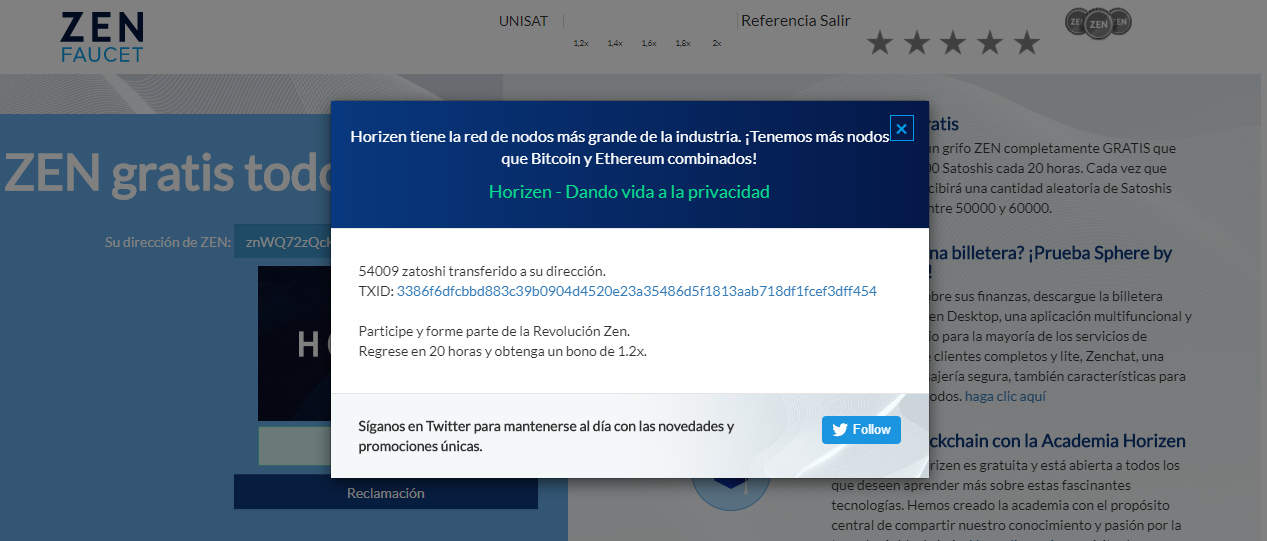The image size is (1267, 541).
Task: Follow Horizen with the Twitter Follow button
Action: pos(861,429)
